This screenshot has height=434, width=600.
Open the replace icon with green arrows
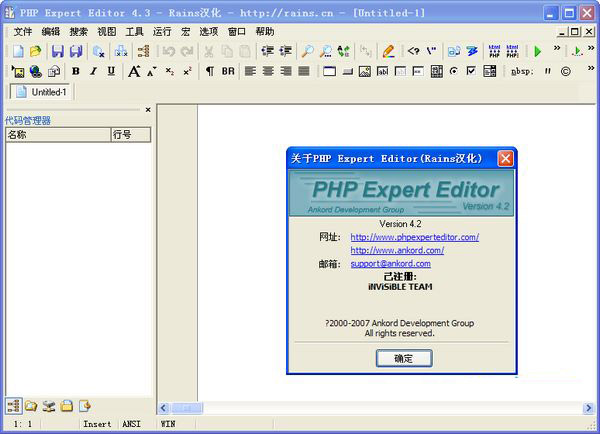point(344,51)
